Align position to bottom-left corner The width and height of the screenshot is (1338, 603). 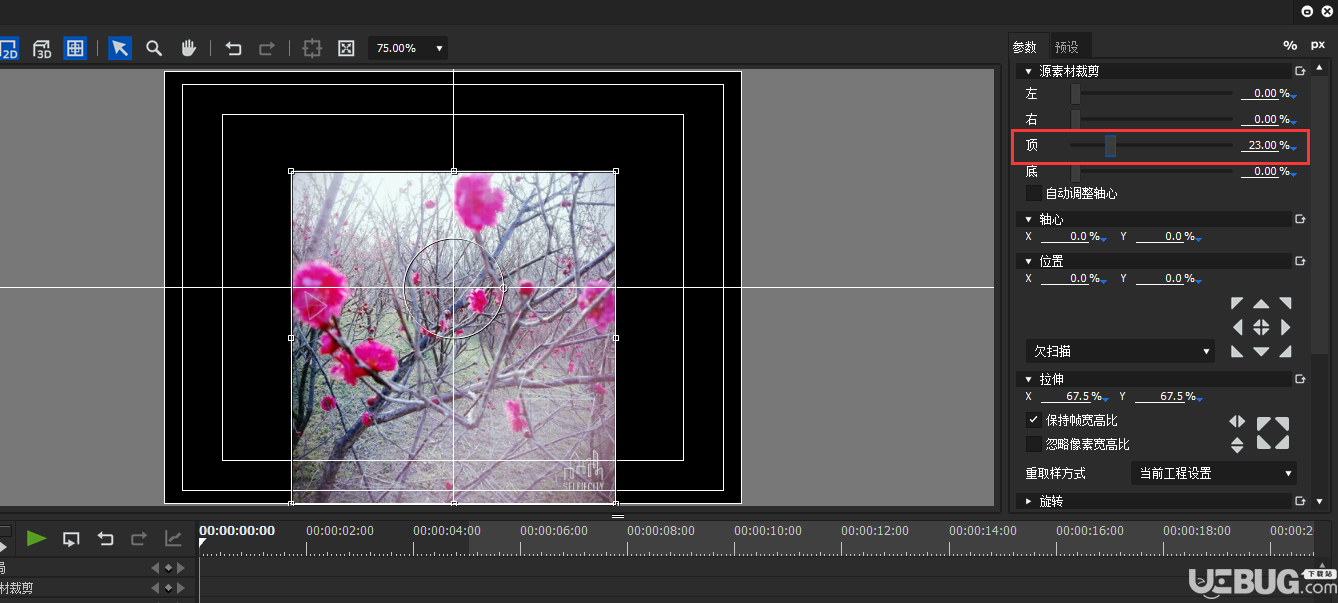point(1237,351)
